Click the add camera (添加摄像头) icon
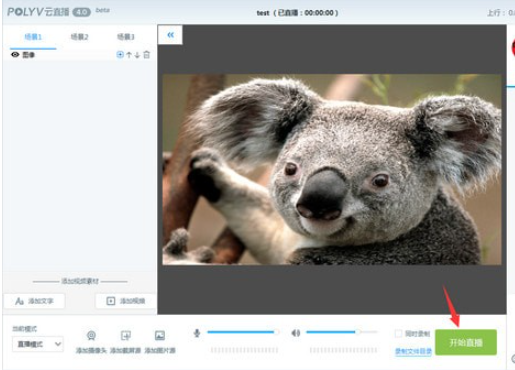Screen dimensions: 515x370 (x=91, y=335)
